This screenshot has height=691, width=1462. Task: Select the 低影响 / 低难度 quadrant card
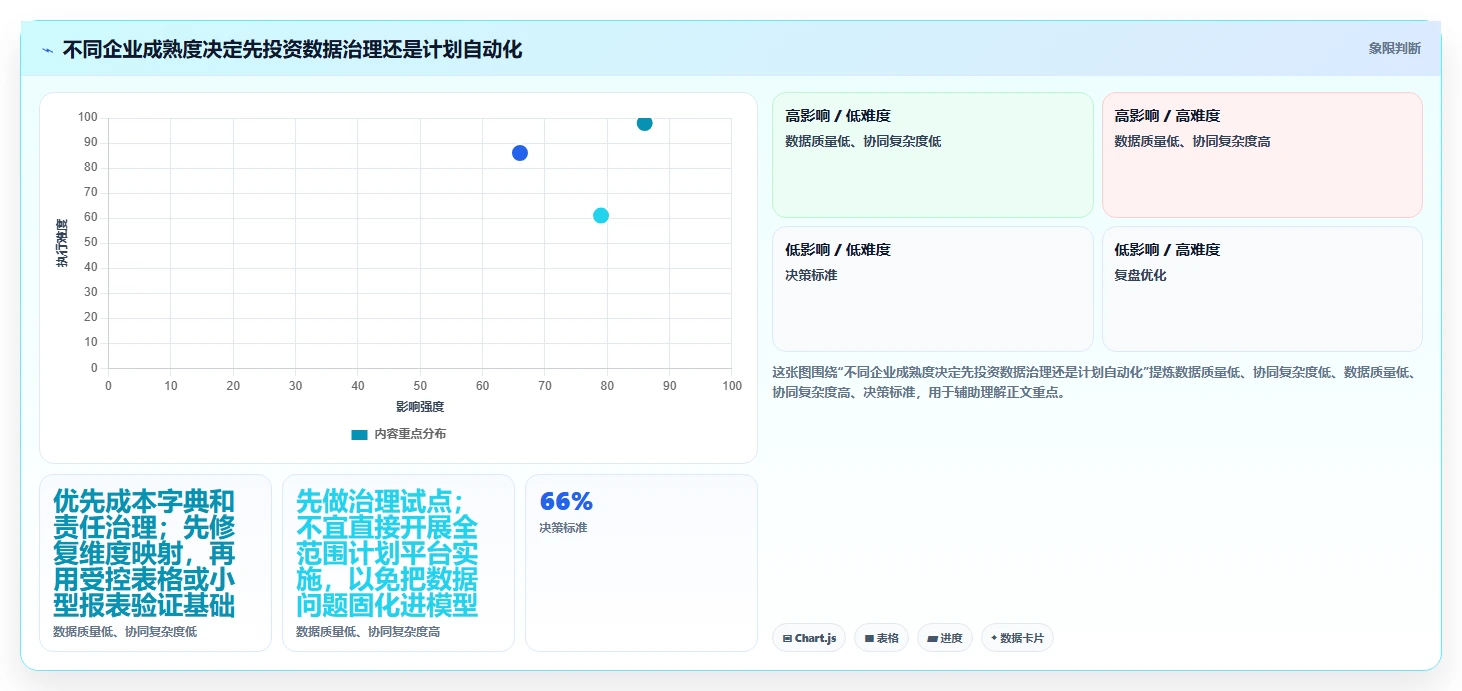pyautogui.click(x=932, y=289)
